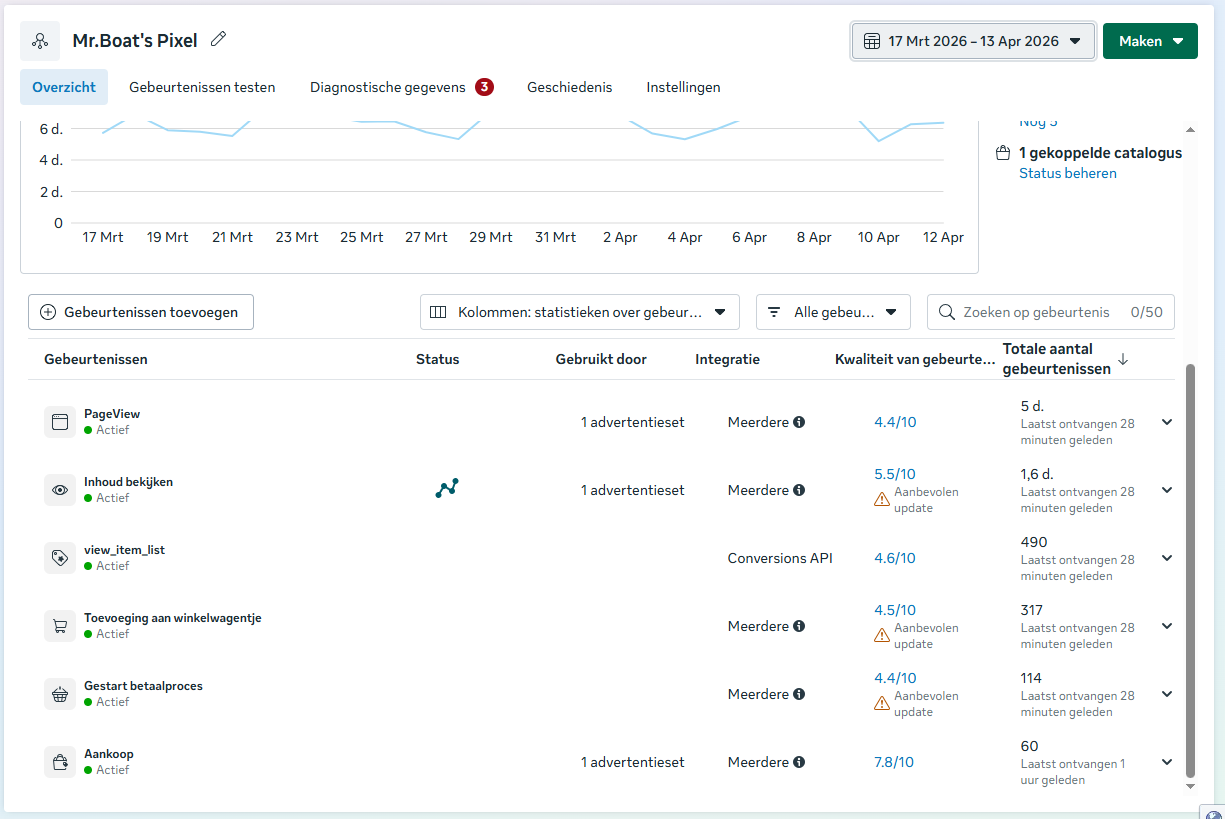Click the warning triangle under the 5.5/10 score
The height and width of the screenshot is (819, 1225).
(882, 499)
